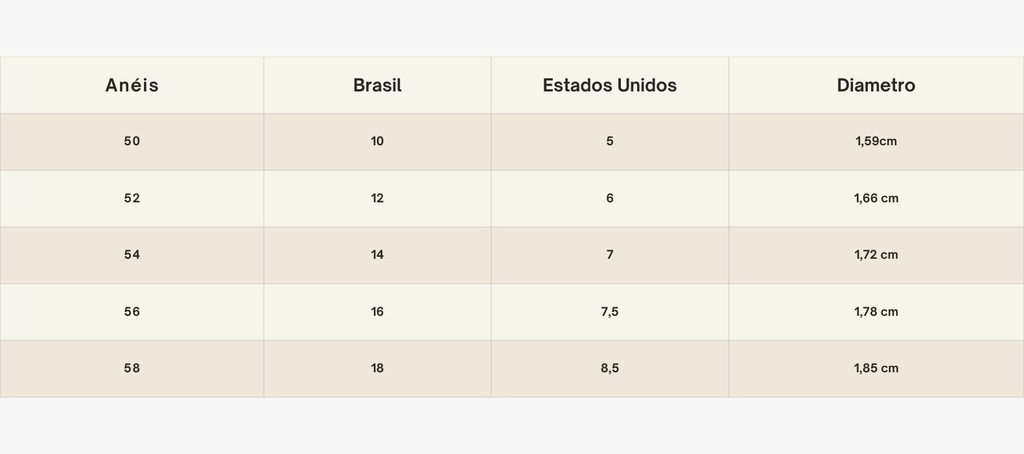Select ring size 52 cell
This screenshot has height=454, width=1024.
point(132,199)
